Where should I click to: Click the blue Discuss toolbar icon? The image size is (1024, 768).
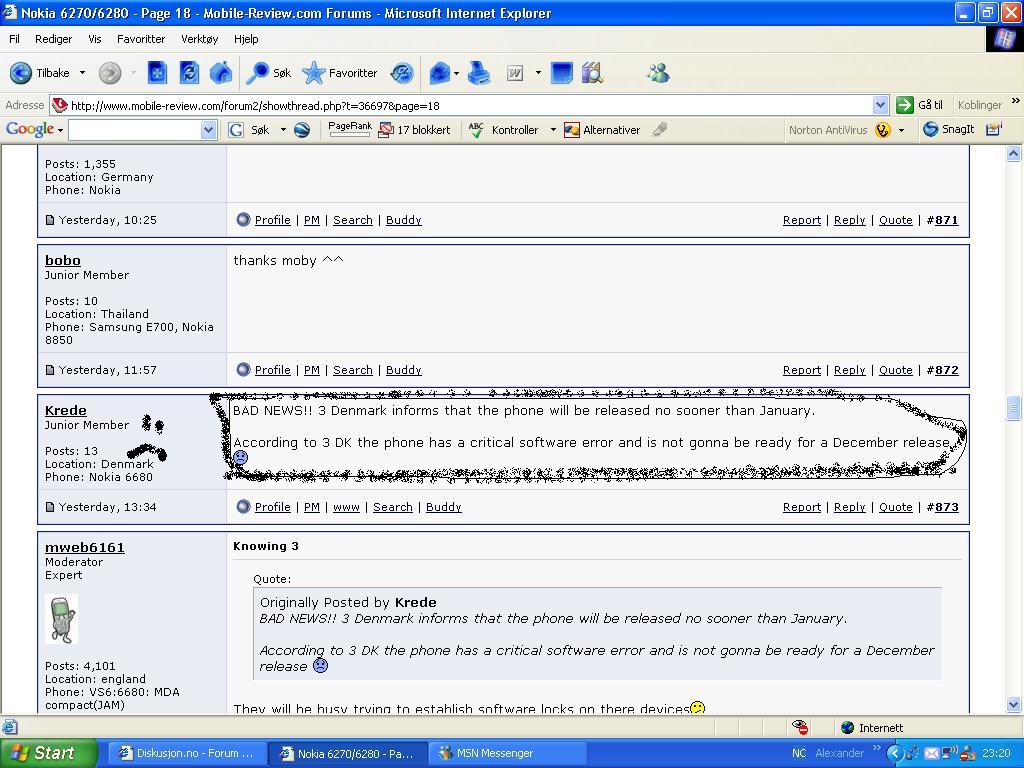click(562, 73)
